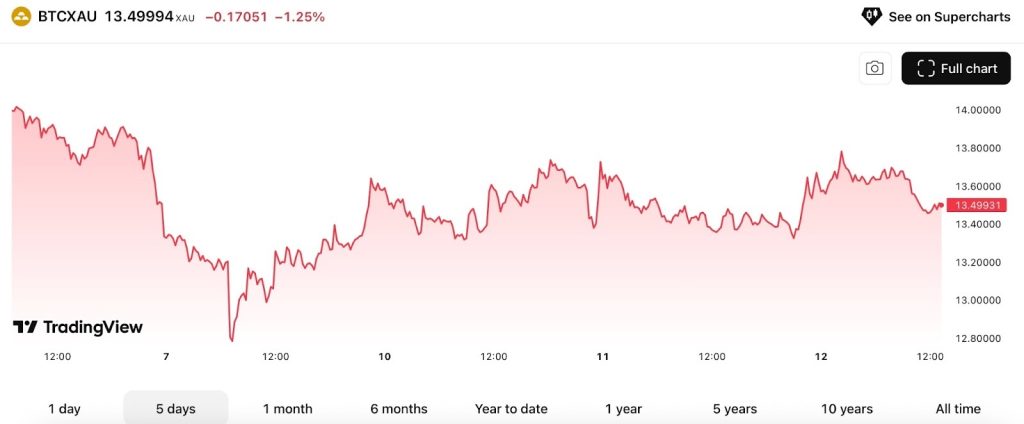Screen dimensions: 1024x424
Task: Click the BTCXAU symbol name
Action: (x=67, y=17)
